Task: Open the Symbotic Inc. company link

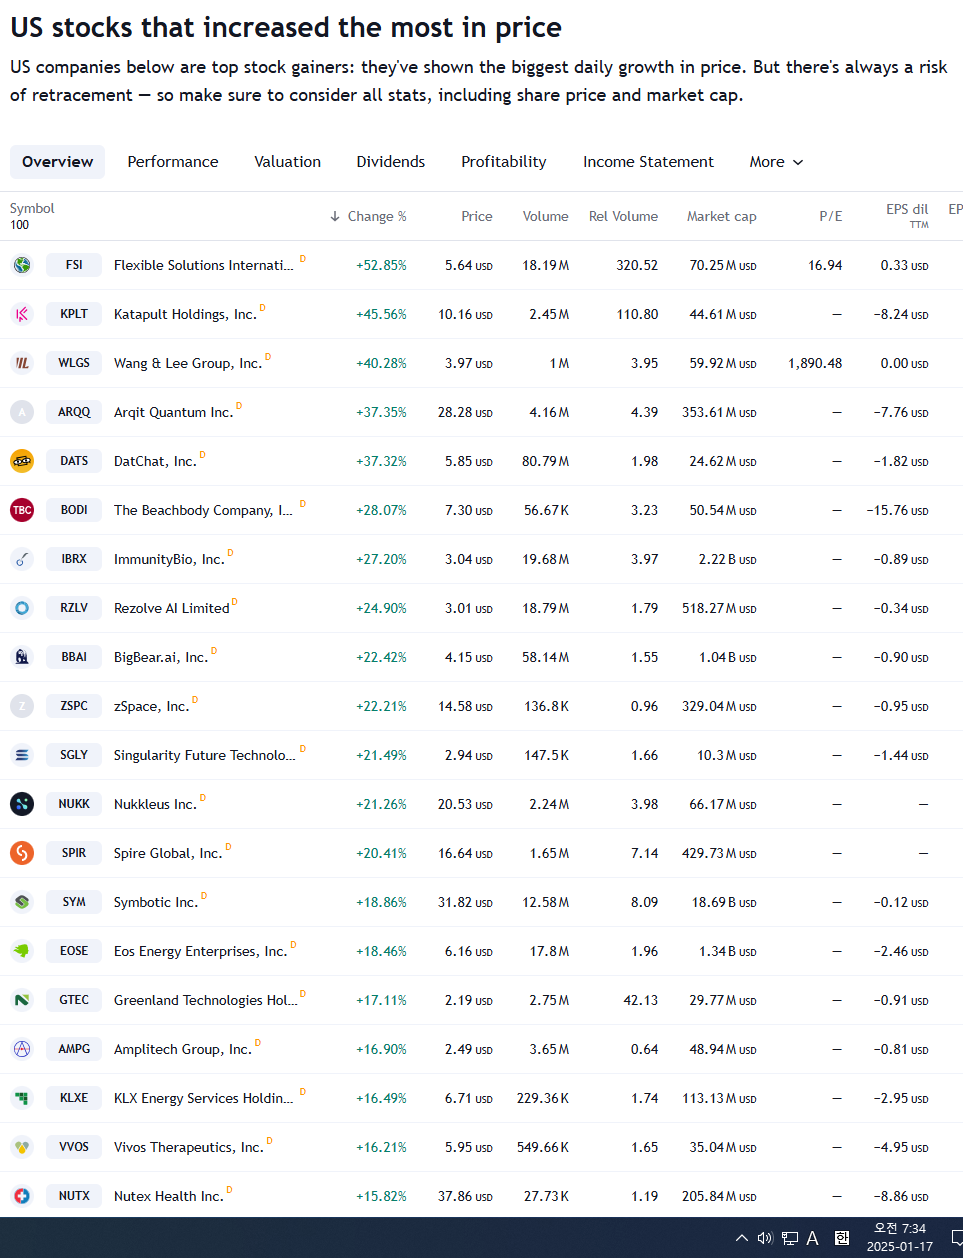Action: click(x=156, y=902)
